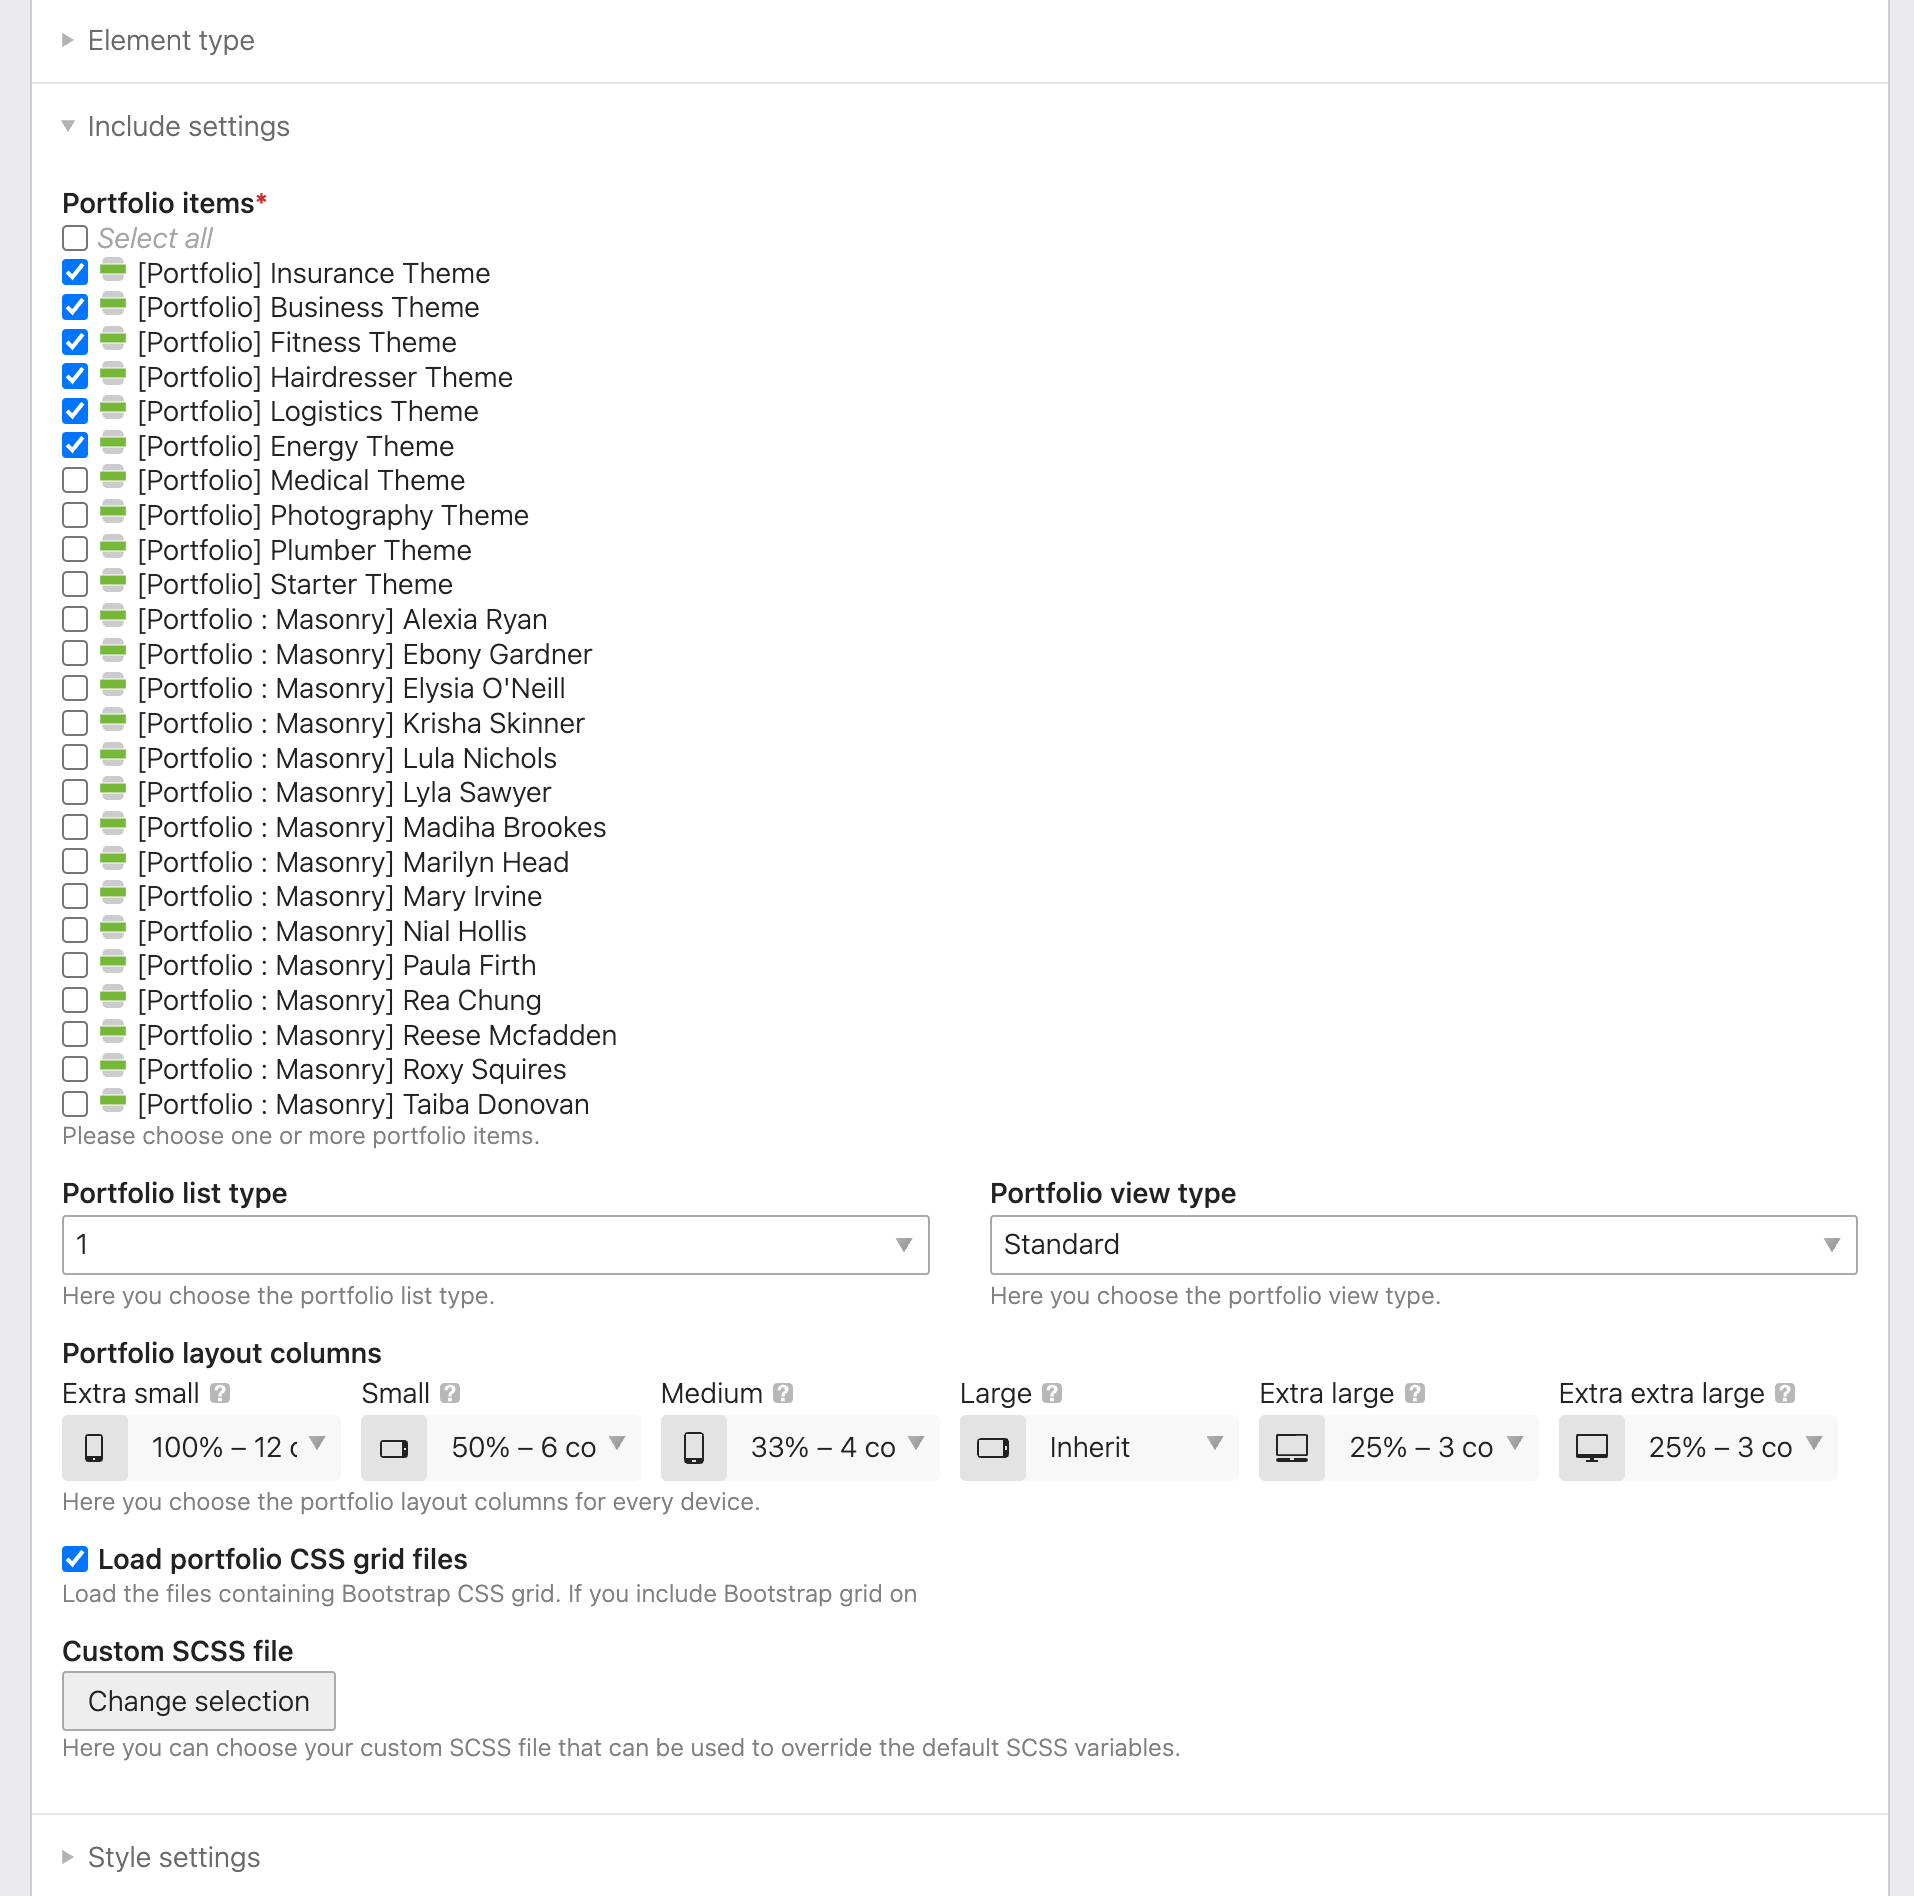1914x1896 pixels.
Task: Click help icon beside Extra extra large
Action: pyautogui.click(x=1785, y=1393)
